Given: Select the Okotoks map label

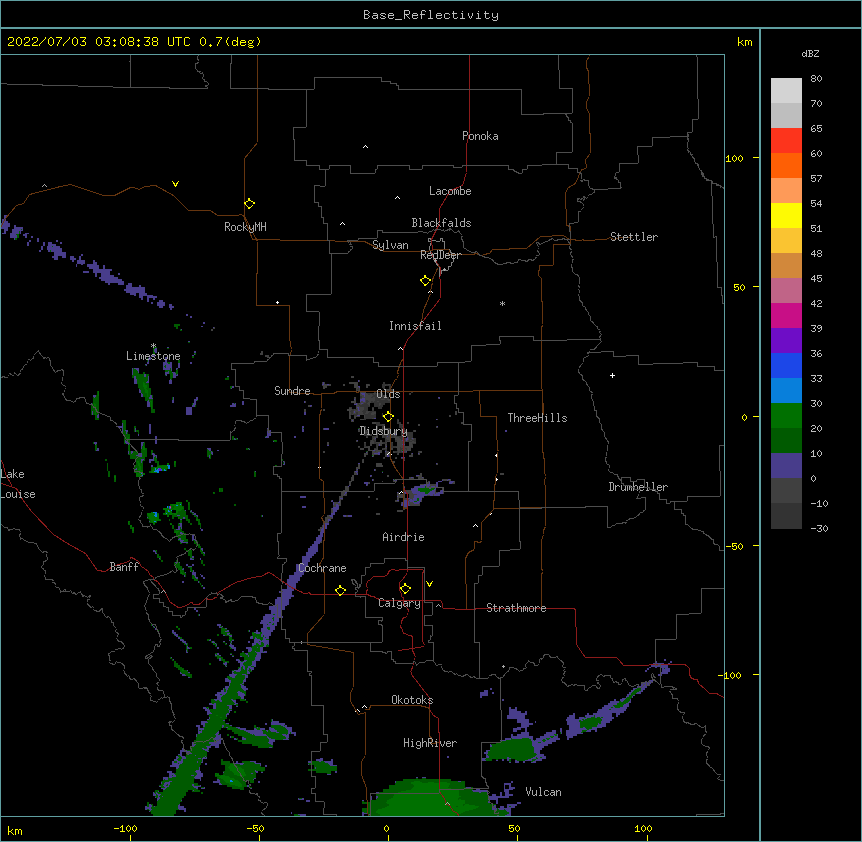Looking at the screenshot, I should [412, 700].
